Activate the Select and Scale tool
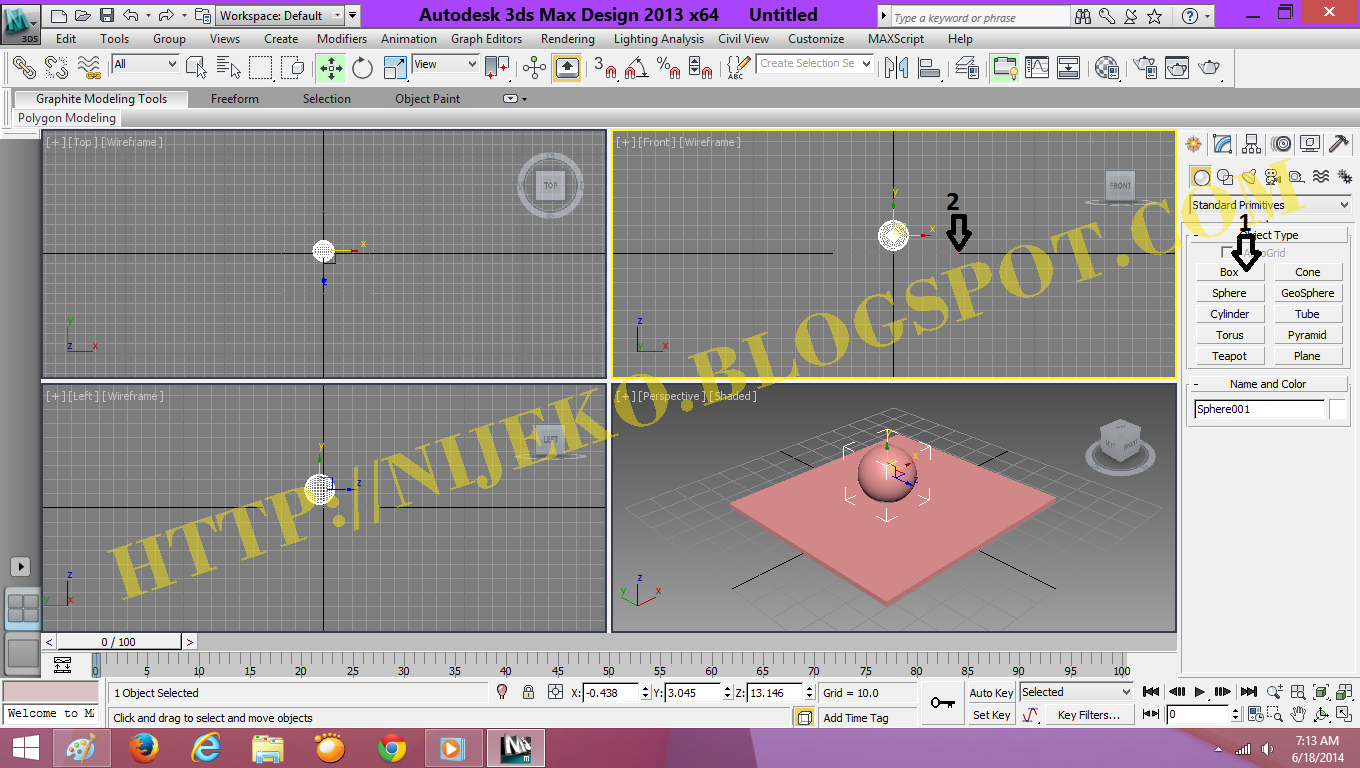1360x768 pixels. [x=395, y=67]
